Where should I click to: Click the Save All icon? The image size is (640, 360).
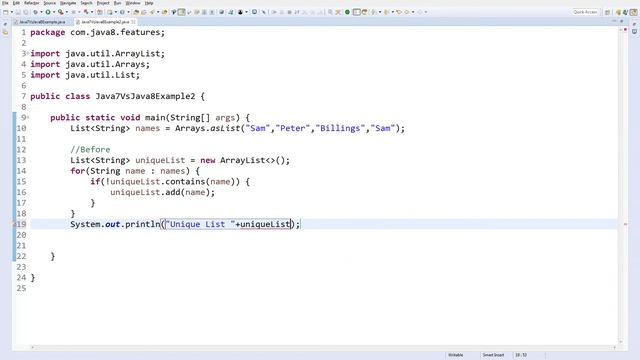[x=25, y=12]
